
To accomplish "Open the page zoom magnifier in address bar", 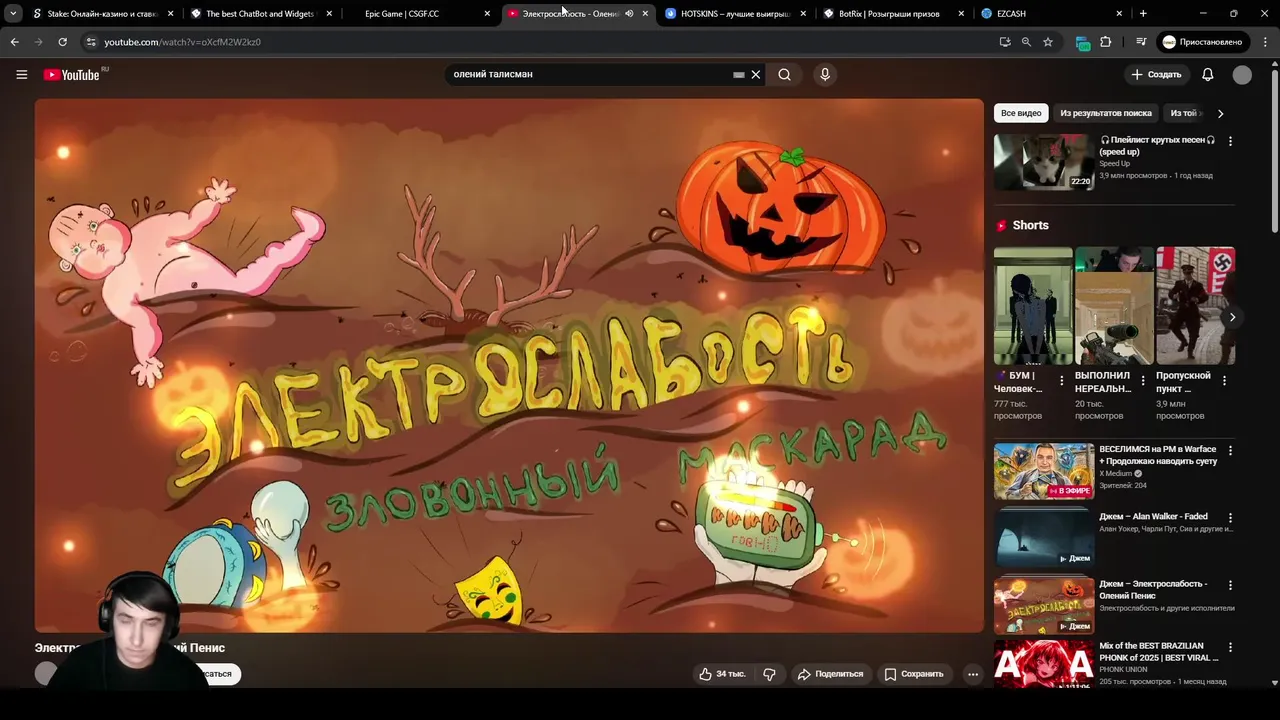I will click(x=1026, y=42).
